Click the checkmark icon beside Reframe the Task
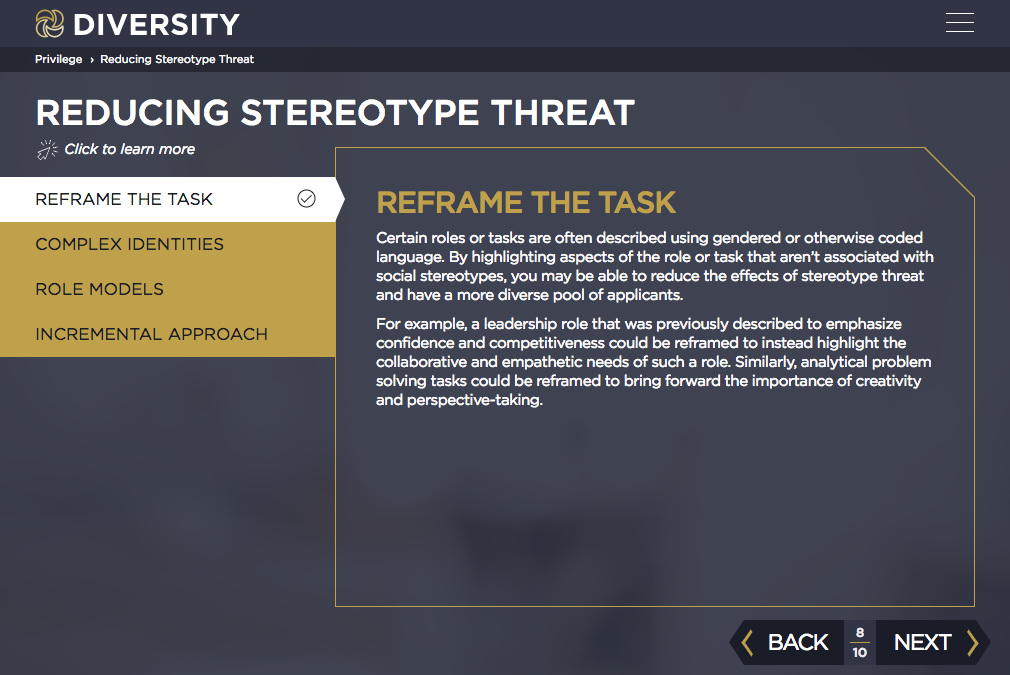 coord(306,198)
